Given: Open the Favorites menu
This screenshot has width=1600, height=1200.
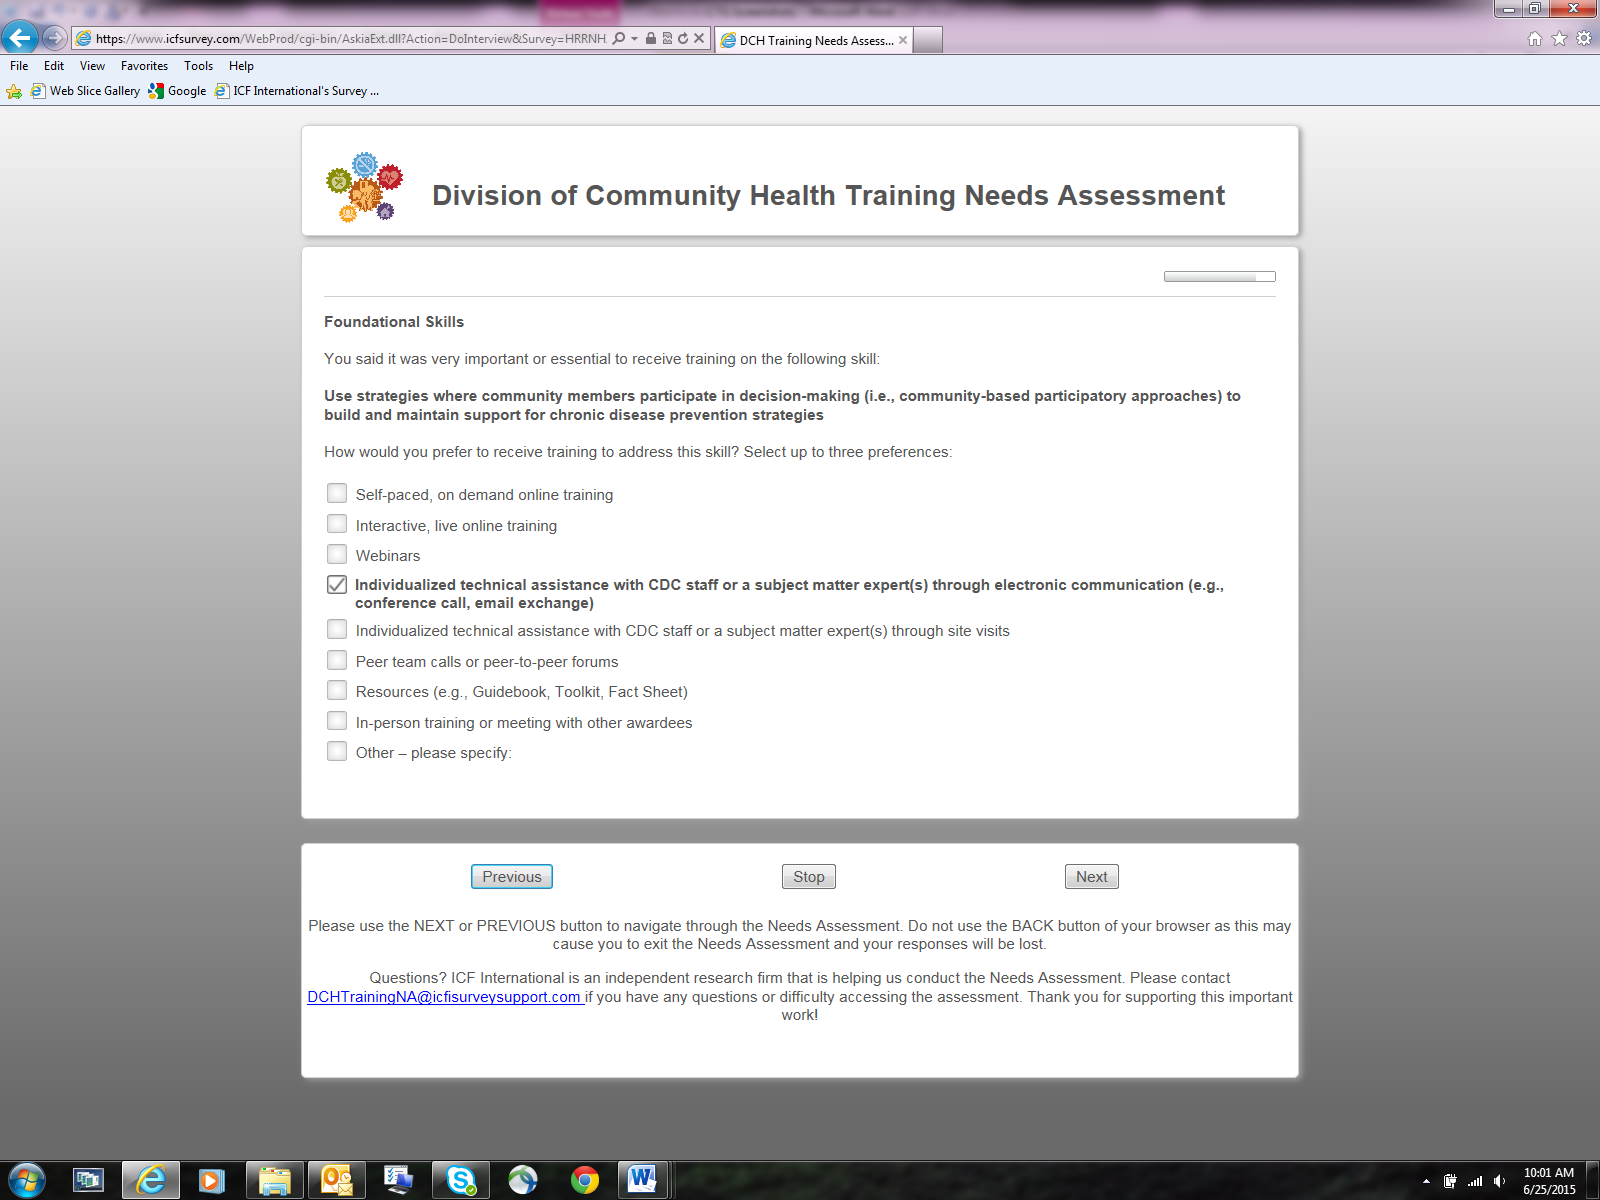Looking at the screenshot, I should [x=144, y=66].
